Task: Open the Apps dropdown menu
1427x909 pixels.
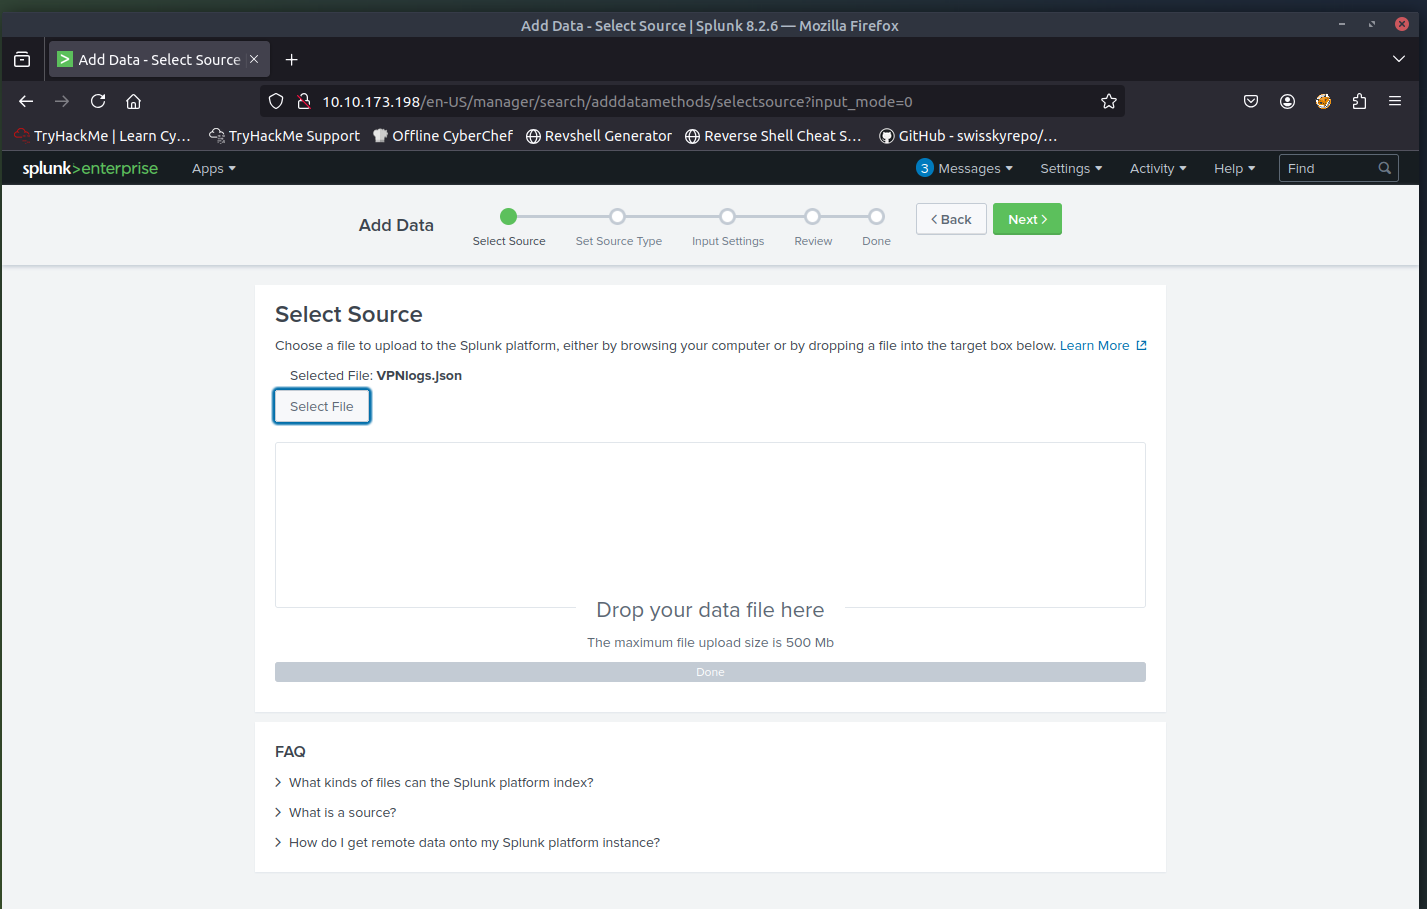Action: click(214, 168)
